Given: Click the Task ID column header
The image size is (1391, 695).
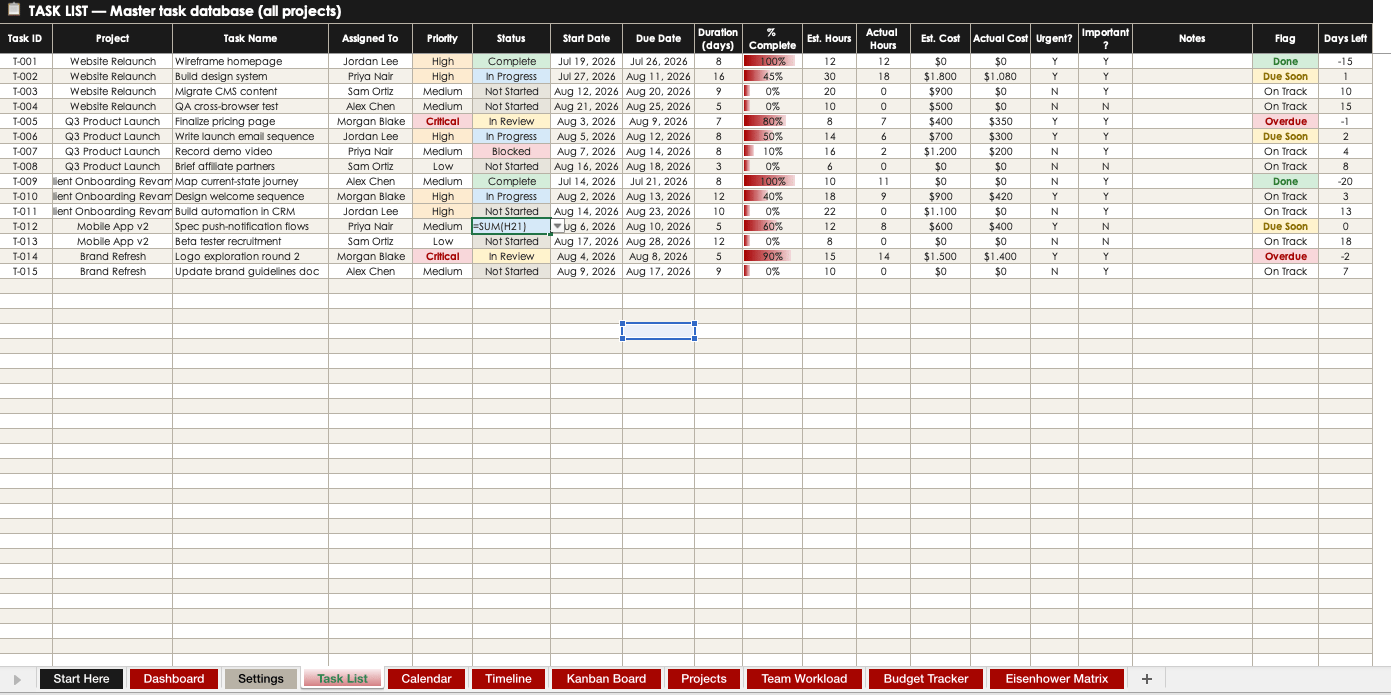Looking at the screenshot, I should click(26, 38).
